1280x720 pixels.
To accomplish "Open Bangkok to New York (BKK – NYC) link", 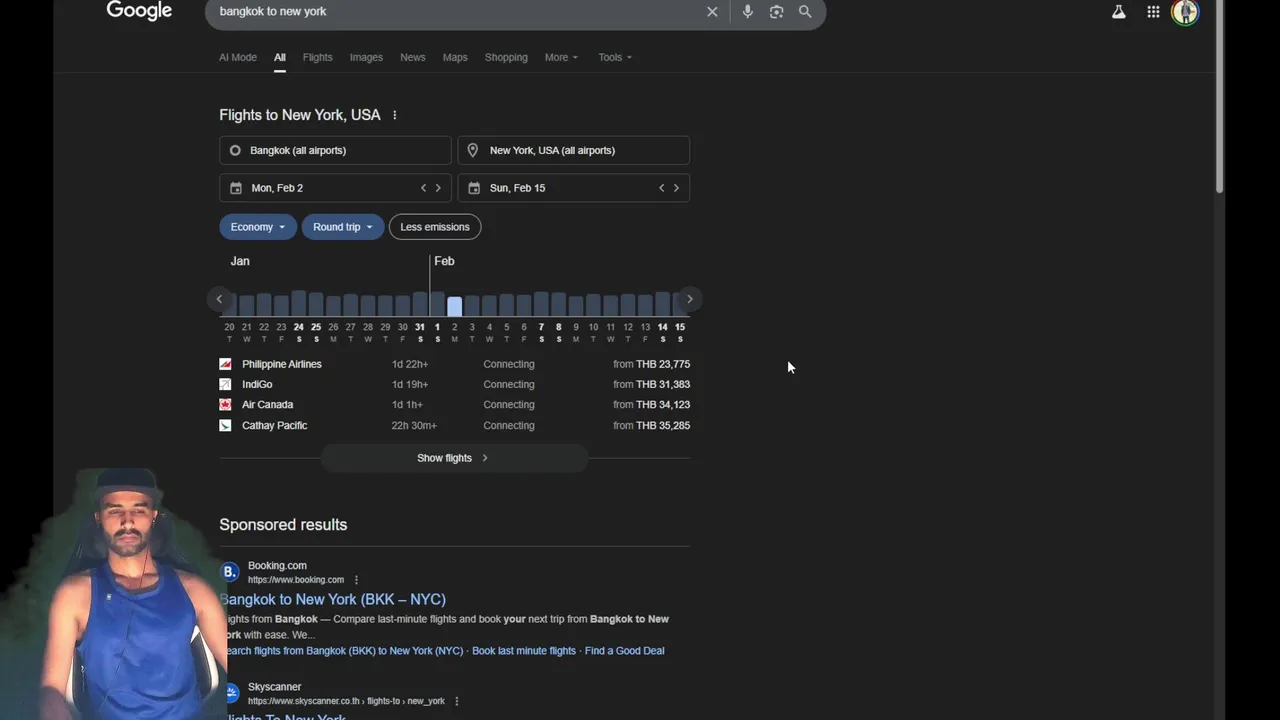I will [x=333, y=599].
